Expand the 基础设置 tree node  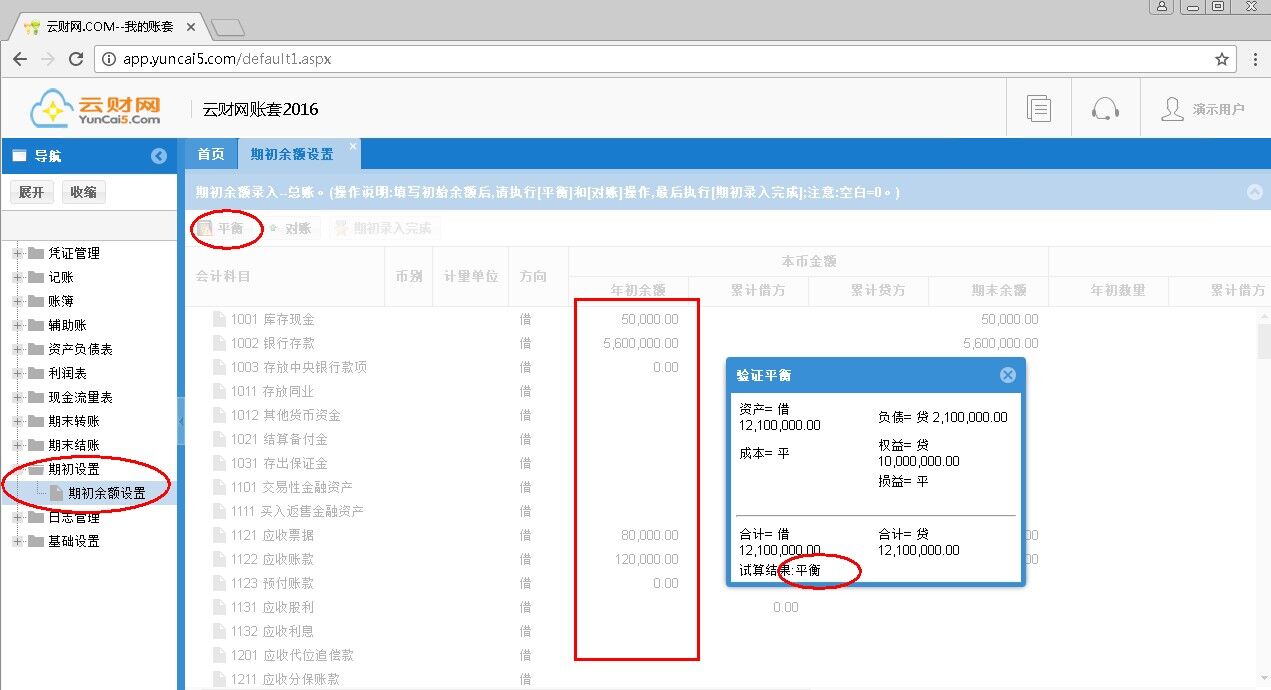[17, 541]
